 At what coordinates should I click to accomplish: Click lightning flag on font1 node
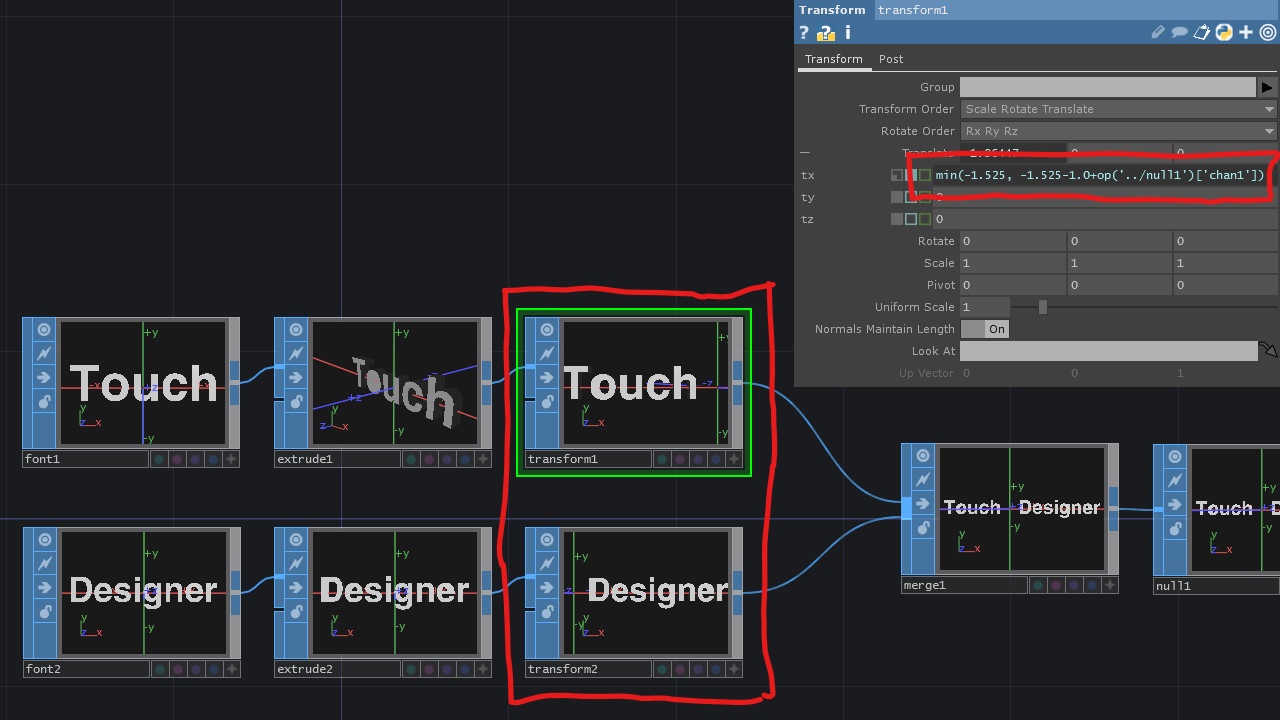pos(45,354)
